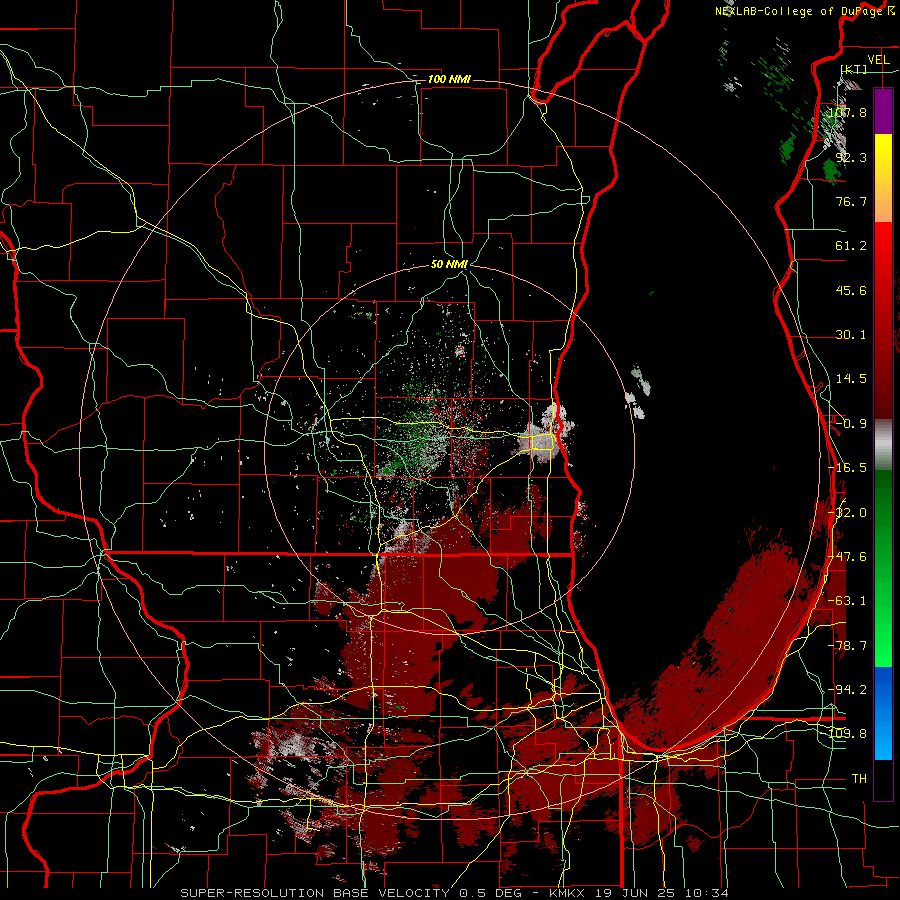This screenshot has width=900, height=900.
Task: Pick the gray near-zero segment of the color bar
Action: [x=883, y=445]
